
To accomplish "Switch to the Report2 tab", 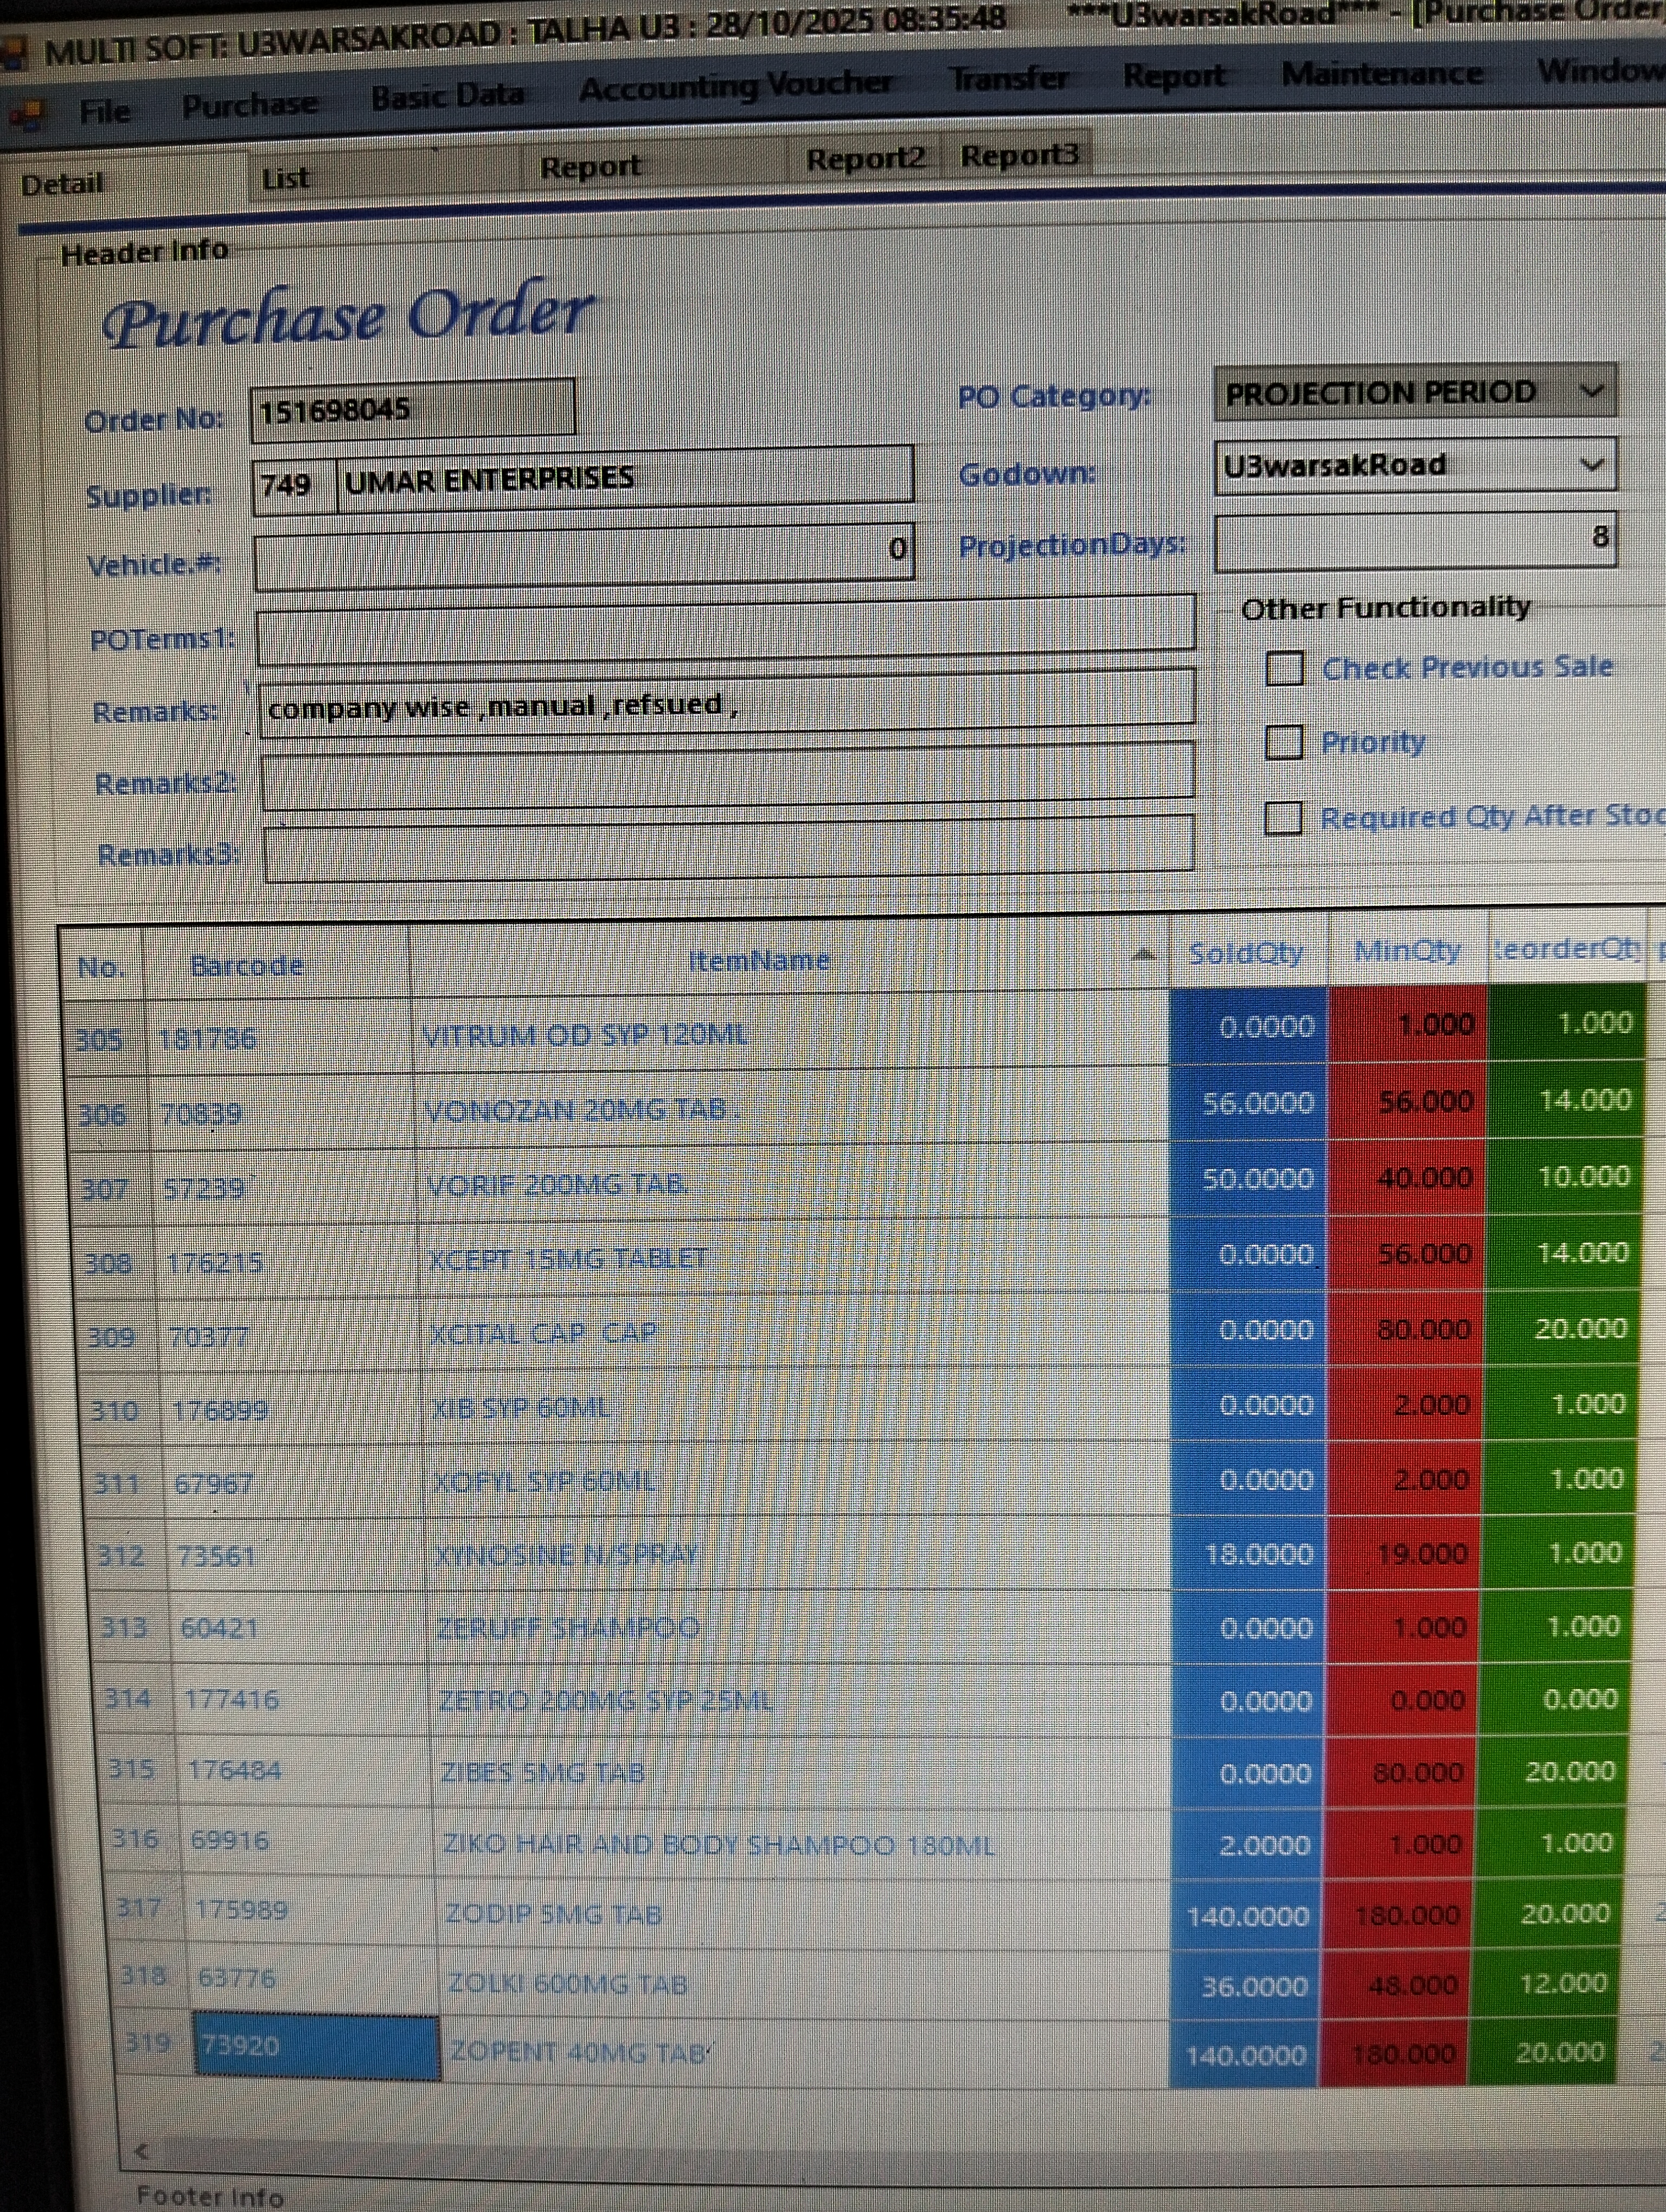I will coord(865,159).
